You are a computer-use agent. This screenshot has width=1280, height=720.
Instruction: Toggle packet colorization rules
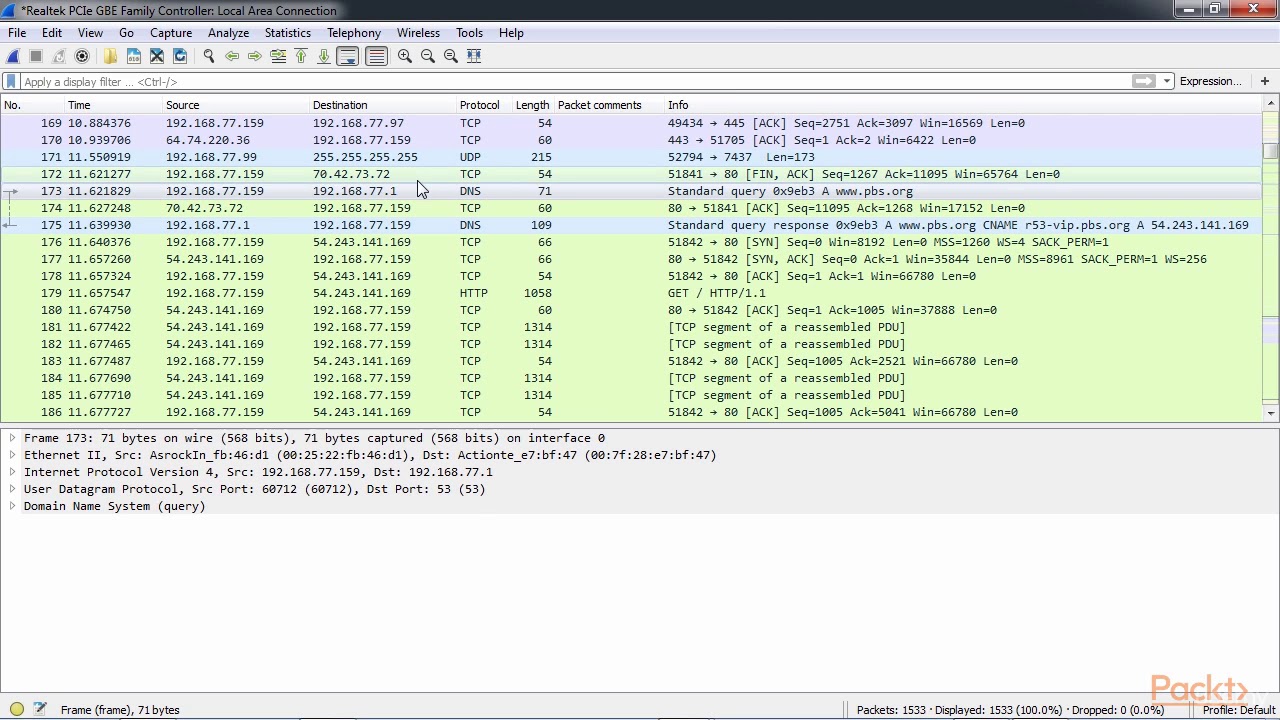tap(376, 56)
